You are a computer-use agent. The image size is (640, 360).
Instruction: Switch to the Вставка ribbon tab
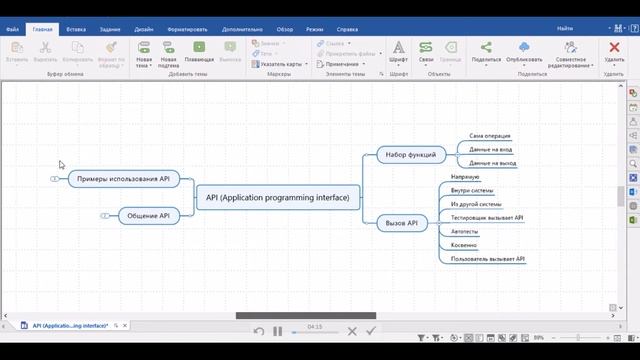(x=76, y=29)
